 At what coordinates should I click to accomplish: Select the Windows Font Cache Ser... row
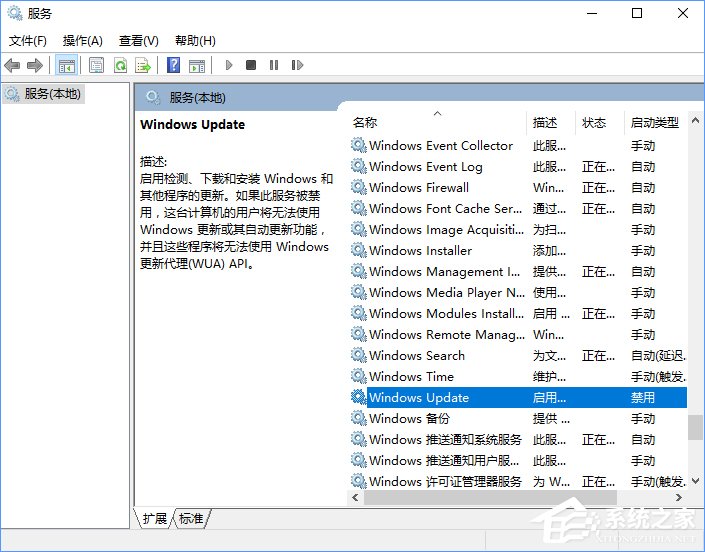518,208
